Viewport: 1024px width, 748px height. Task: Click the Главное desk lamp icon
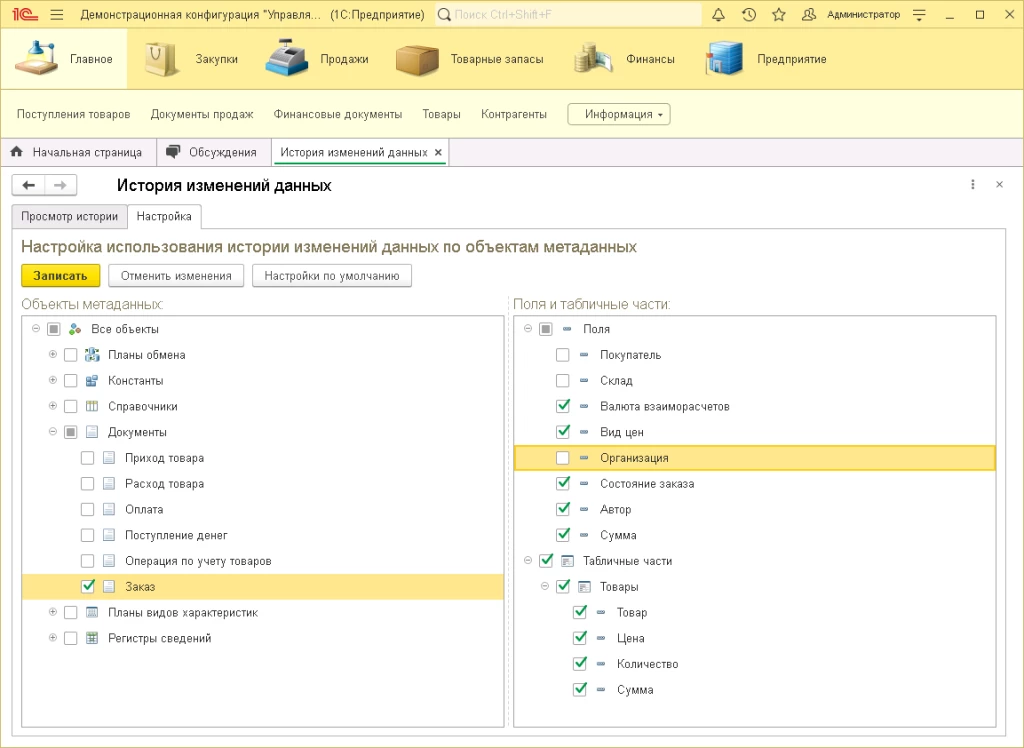[36, 58]
